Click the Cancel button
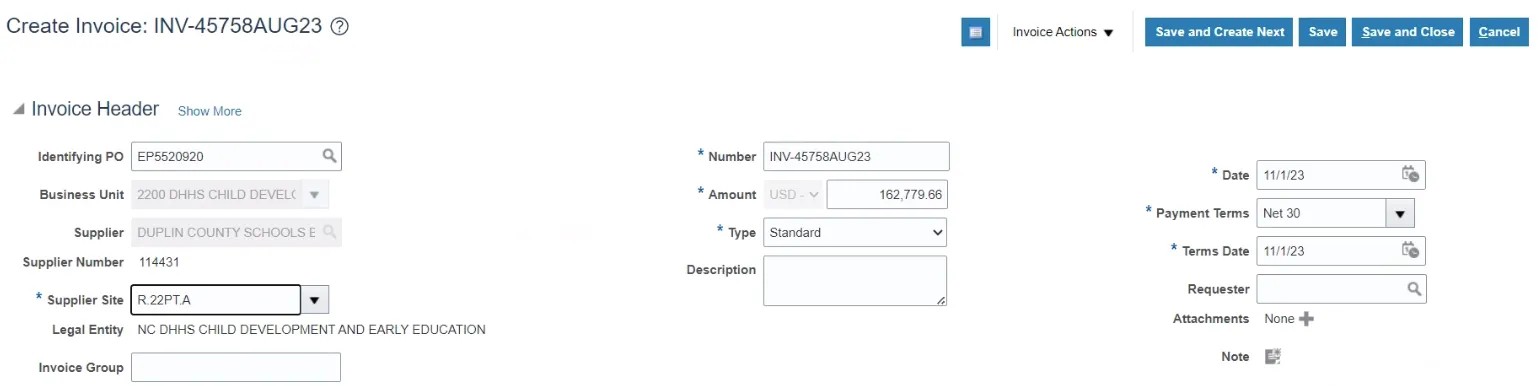Screen dimensions: 1538x386 (x=1499, y=32)
